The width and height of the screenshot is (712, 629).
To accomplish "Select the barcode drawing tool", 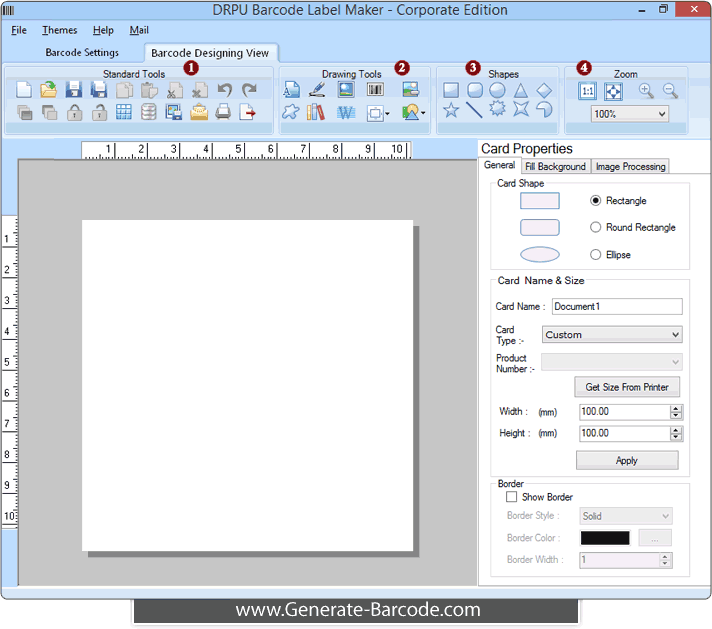I will click(x=375, y=90).
